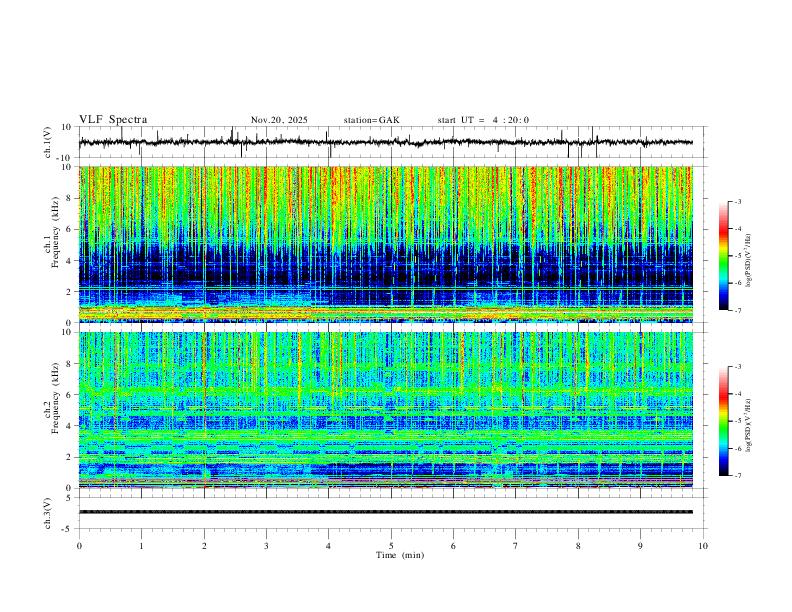Click the "Nov.20, 2025" date text

(279, 120)
